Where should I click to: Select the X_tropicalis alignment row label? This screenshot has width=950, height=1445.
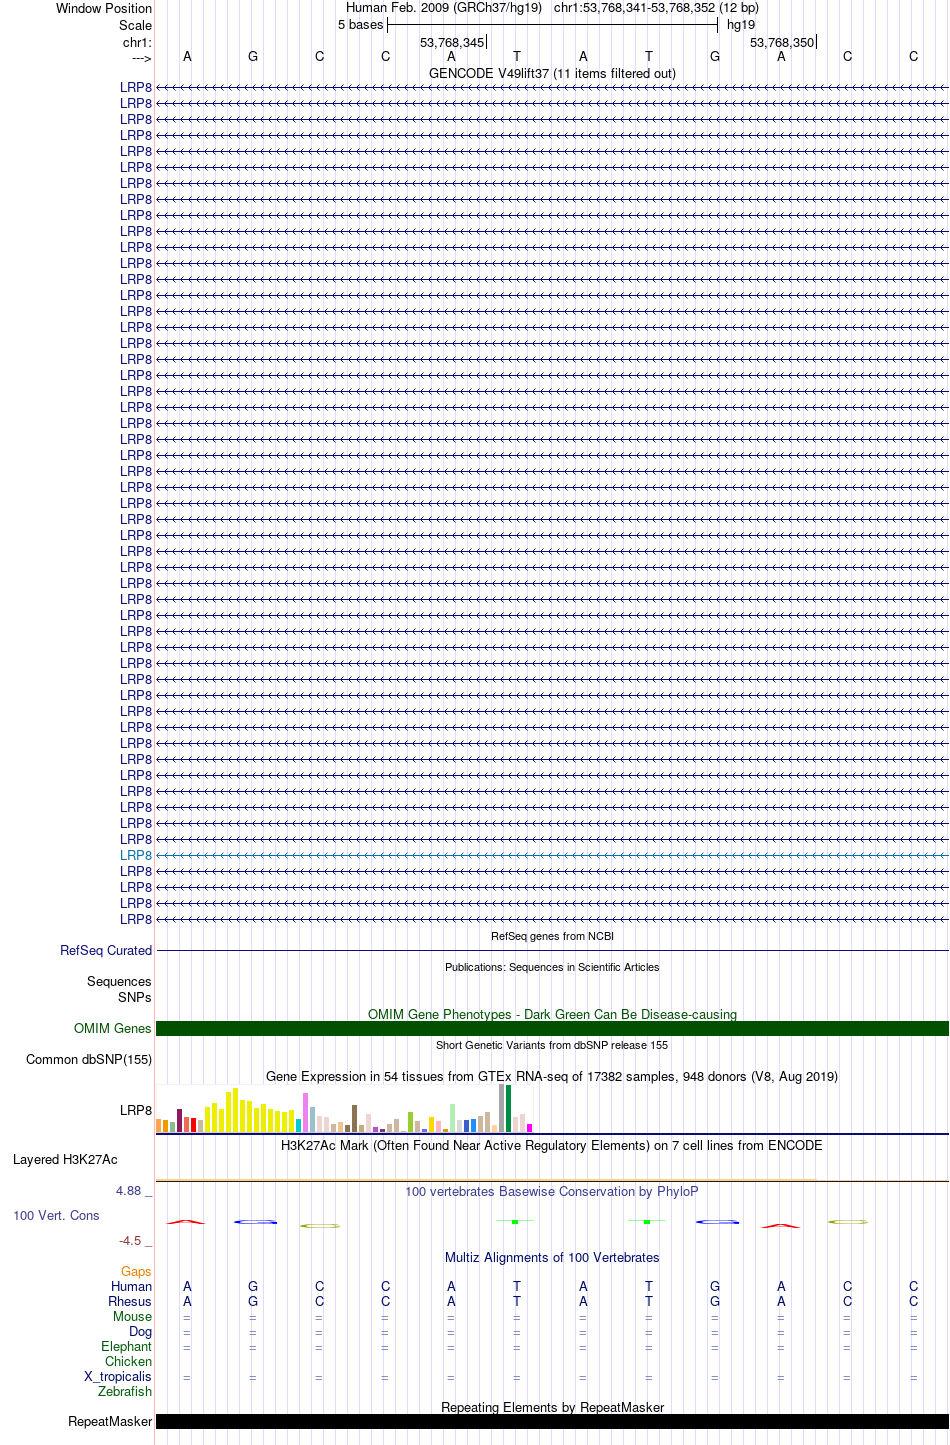(118, 1377)
